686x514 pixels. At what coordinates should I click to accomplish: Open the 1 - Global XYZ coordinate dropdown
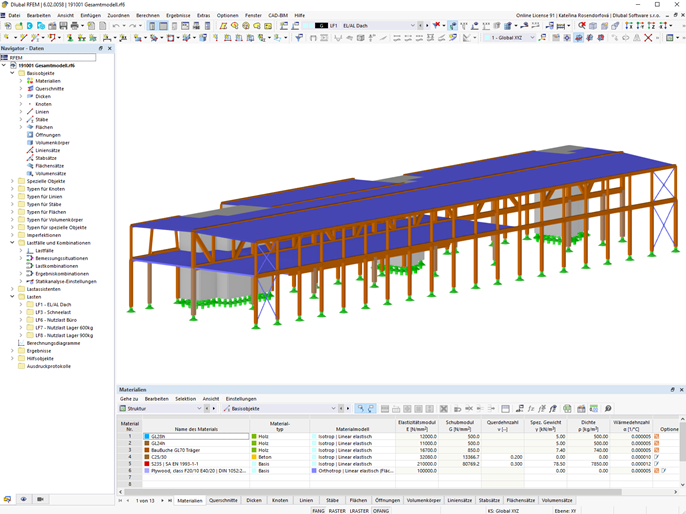(x=532, y=38)
